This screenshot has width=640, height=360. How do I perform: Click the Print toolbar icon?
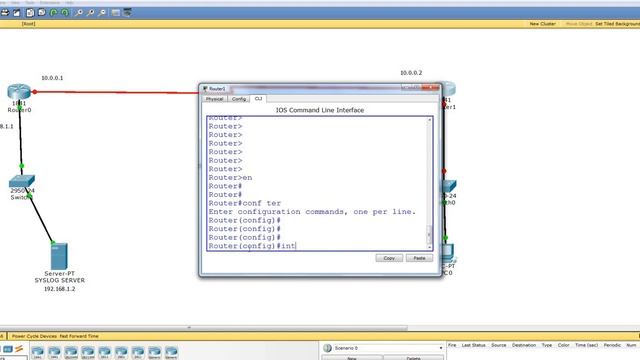coord(5,13)
